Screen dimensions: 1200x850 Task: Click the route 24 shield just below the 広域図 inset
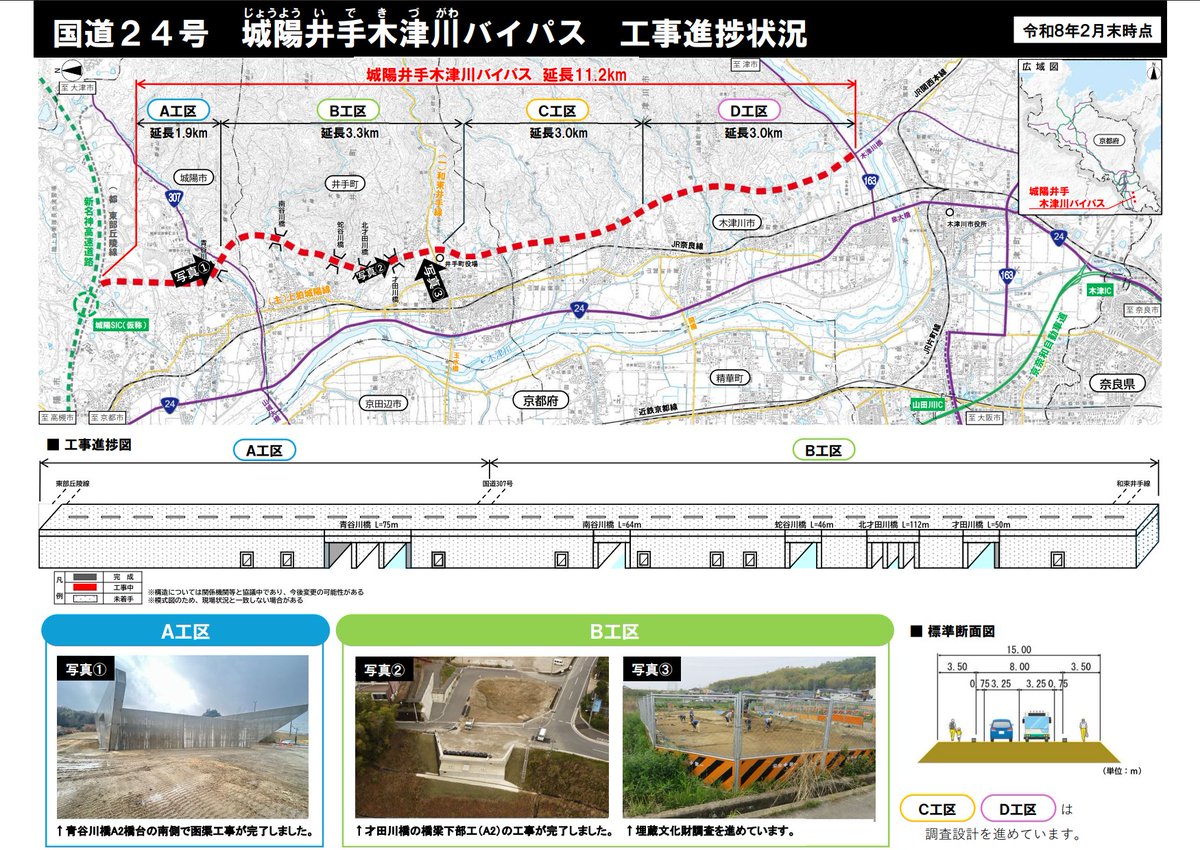click(x=1059, y=236)
